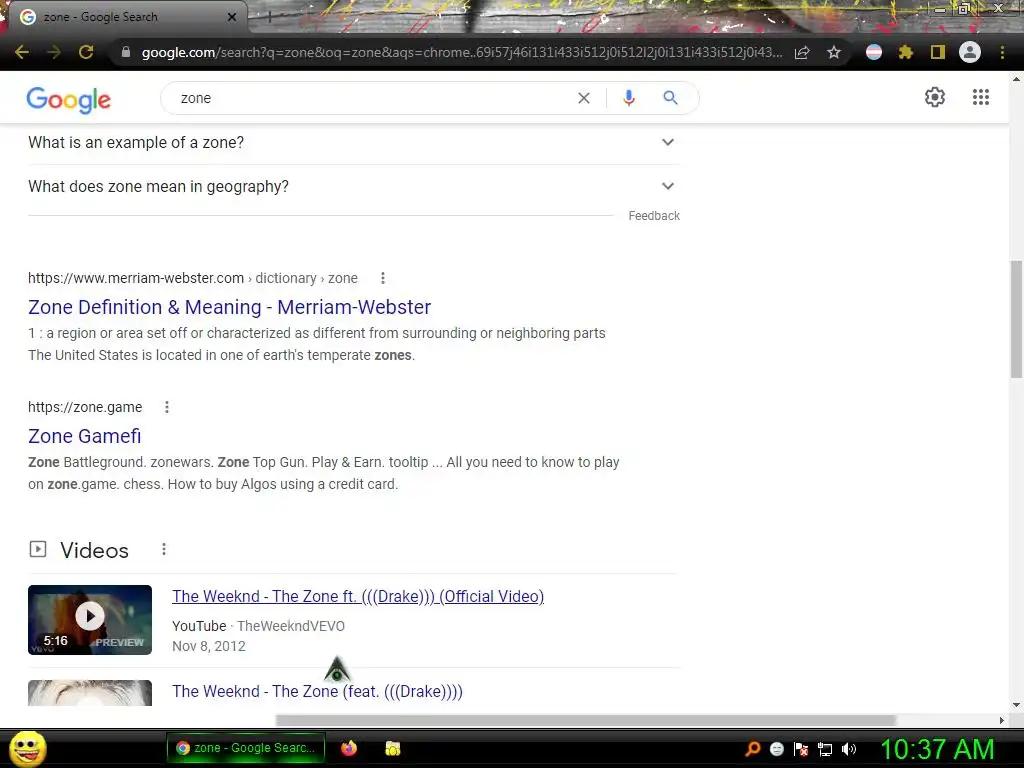Click the scroll-right arrow at the bottom
Image resolution: width=1024 pixels, height=768 pixels.
coord(1002,720)
